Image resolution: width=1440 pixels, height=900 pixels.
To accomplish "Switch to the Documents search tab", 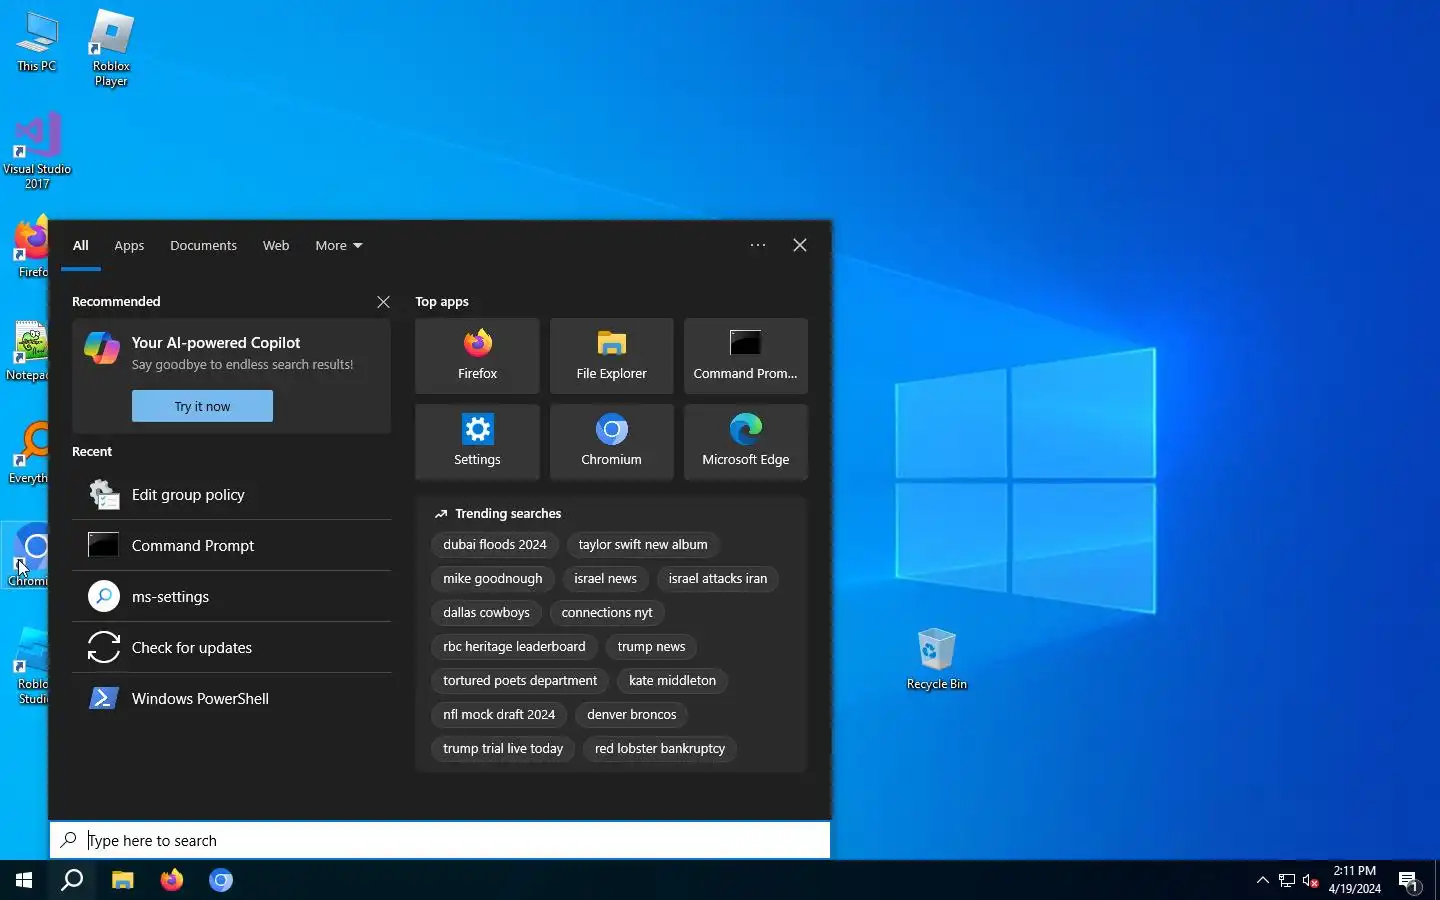I will pos(203,245).
